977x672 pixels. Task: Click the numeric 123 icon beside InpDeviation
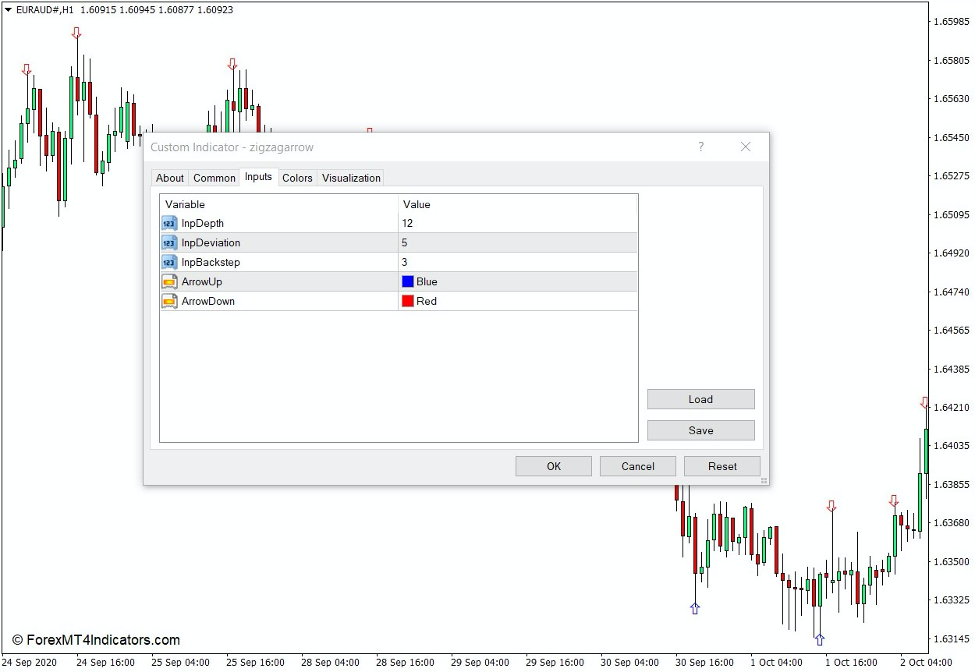click(168, 242)
